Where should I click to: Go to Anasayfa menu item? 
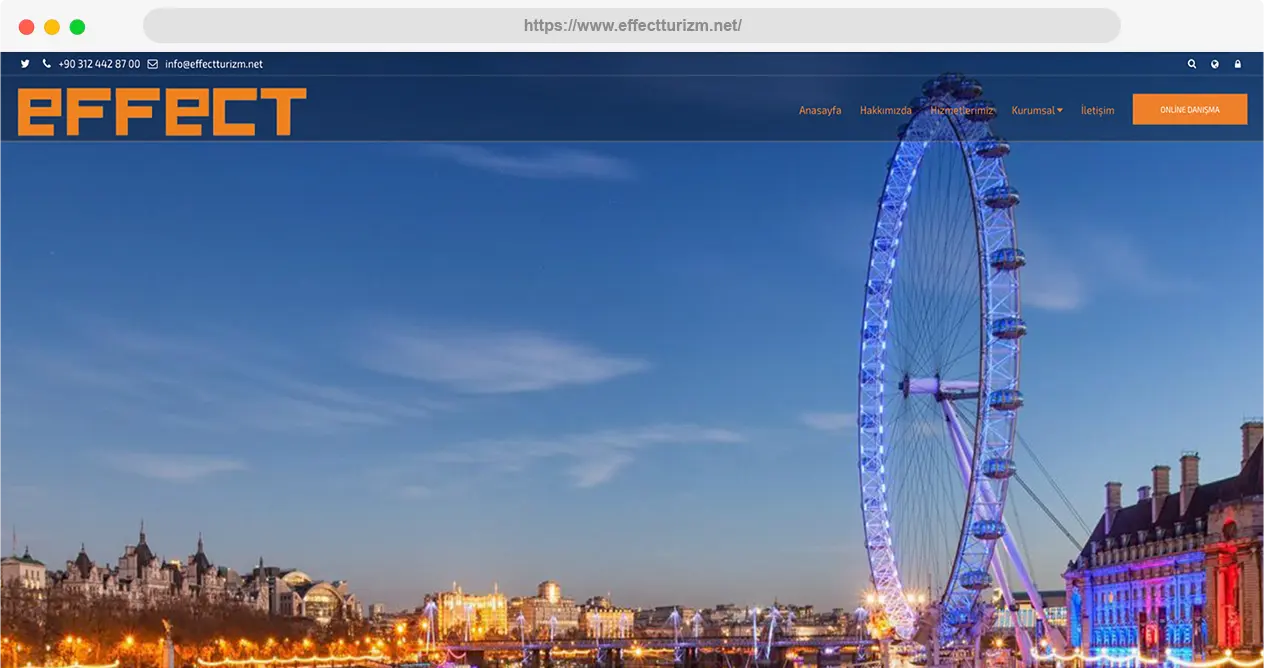point(820,110)
